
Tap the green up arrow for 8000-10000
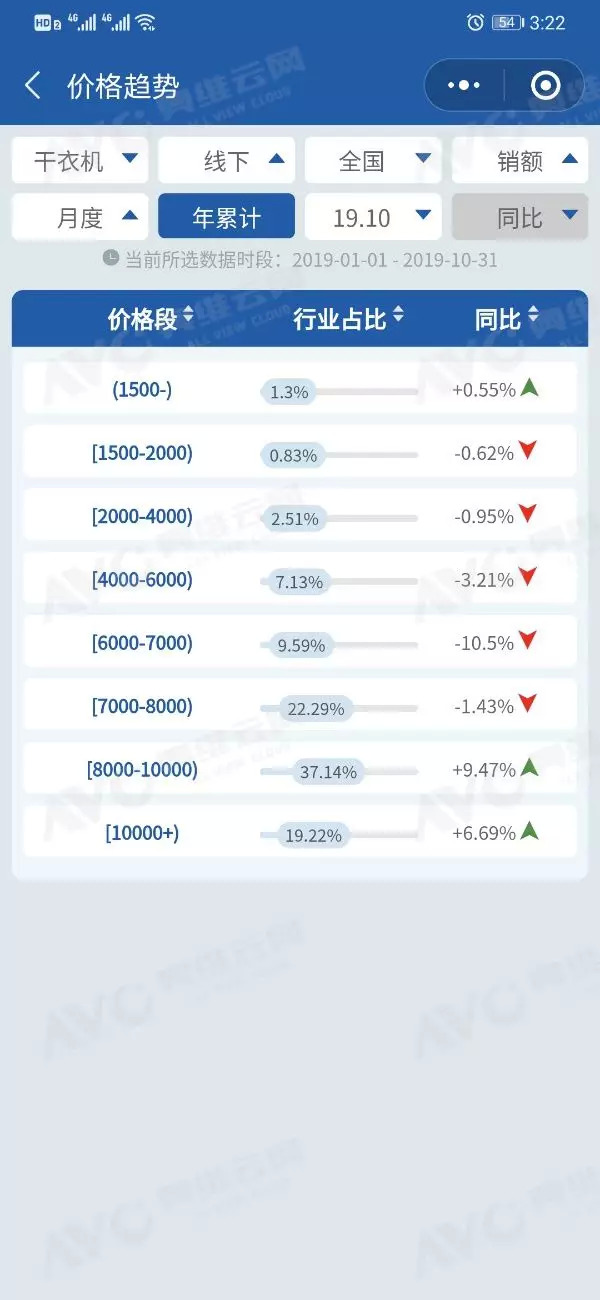[x=529, y=768]
